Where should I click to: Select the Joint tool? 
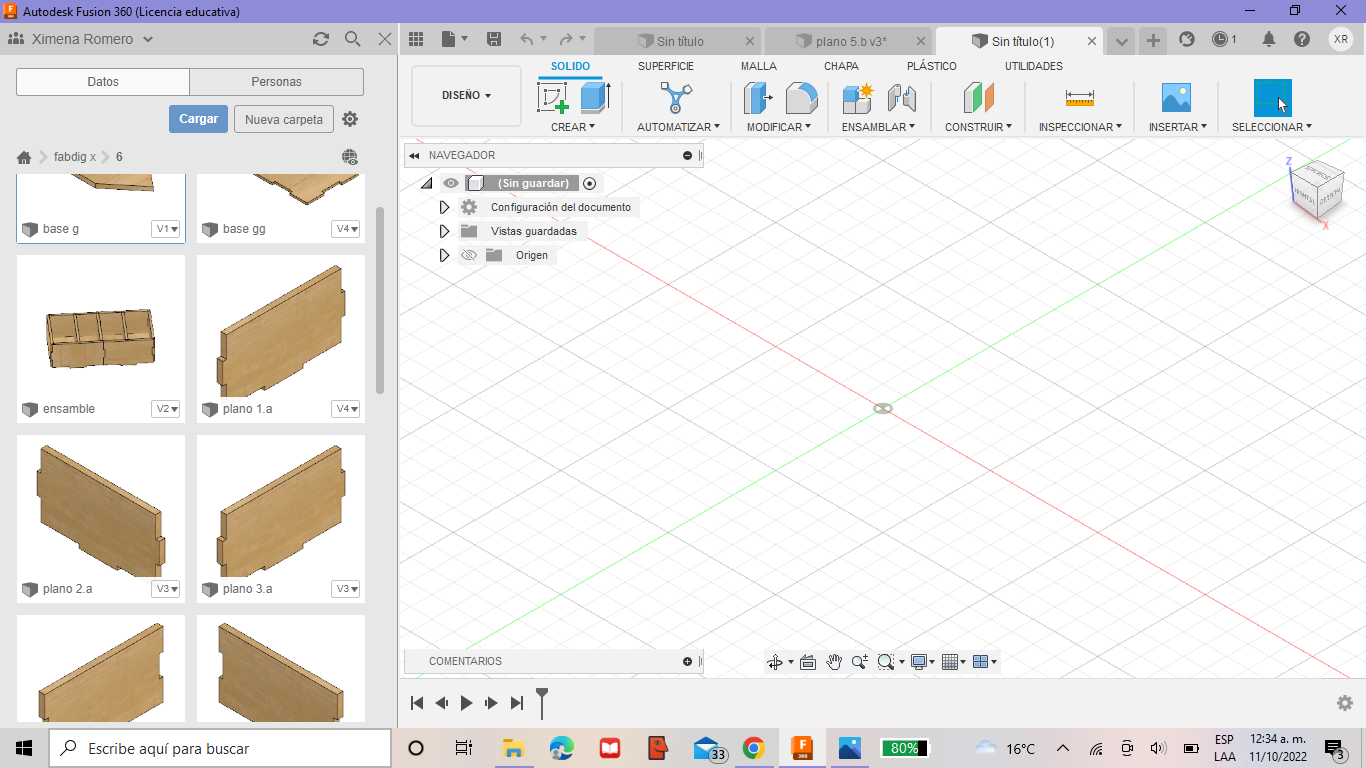click(x=902, y=98)
